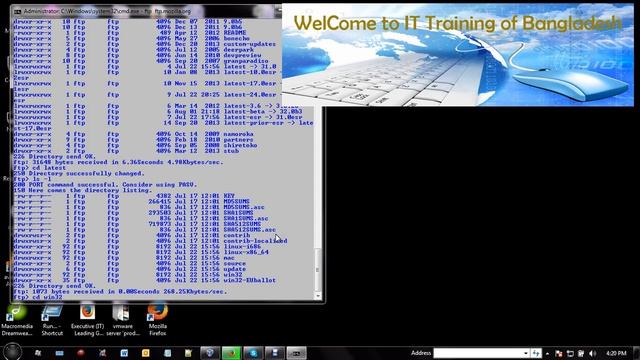The height and width of the screenshot is (360, 640).
Task: Open Macromedia Dreamweaver desktop shortcut
Action: 17,321
